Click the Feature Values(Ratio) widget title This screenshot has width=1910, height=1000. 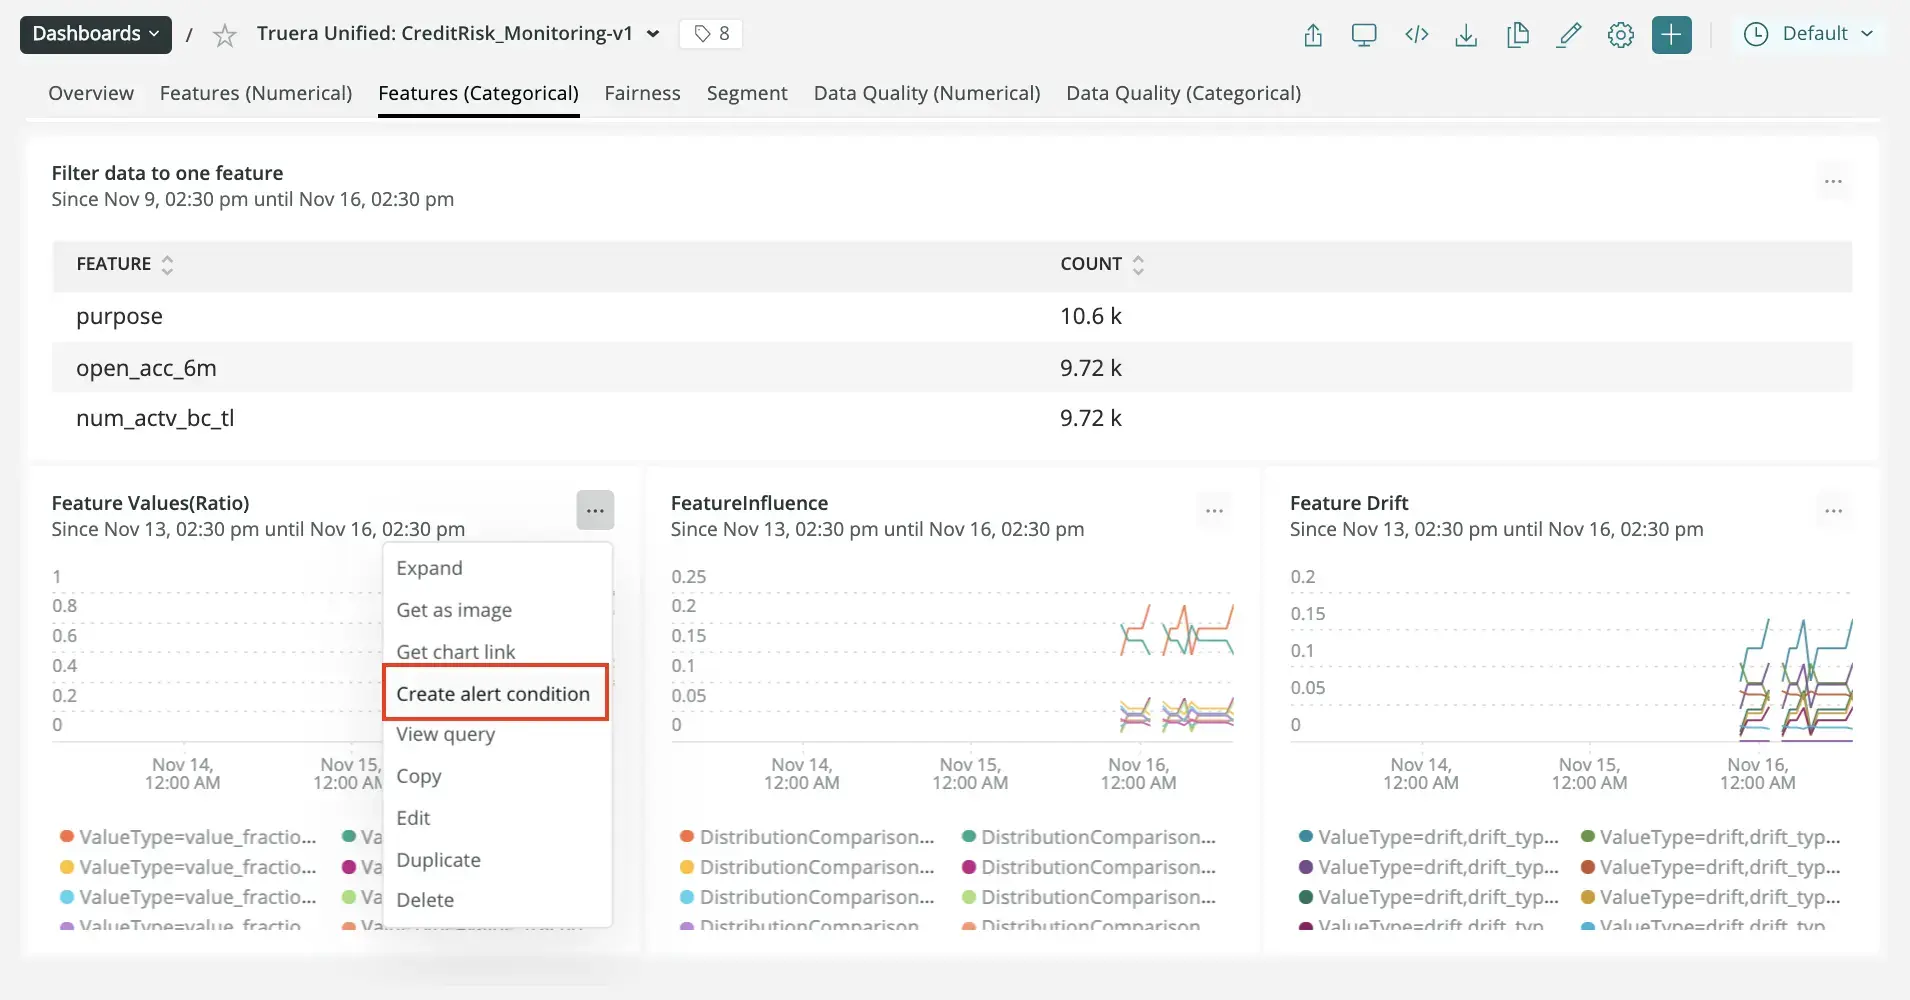[150, 503]
